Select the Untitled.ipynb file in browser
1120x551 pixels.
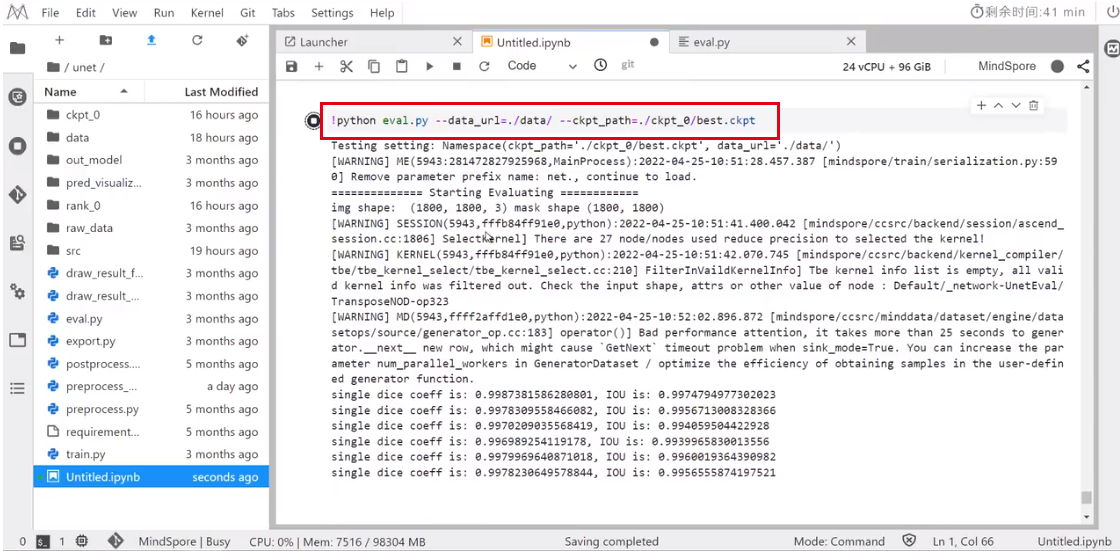pyautogui.click(x=151, y=477)
